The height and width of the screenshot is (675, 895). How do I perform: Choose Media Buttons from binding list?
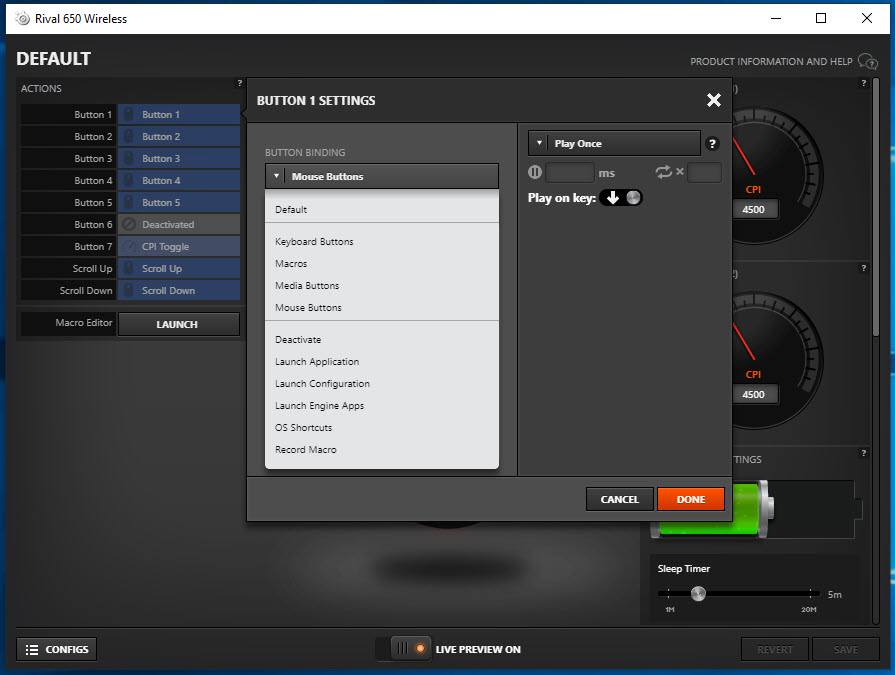tap(382, 285)
